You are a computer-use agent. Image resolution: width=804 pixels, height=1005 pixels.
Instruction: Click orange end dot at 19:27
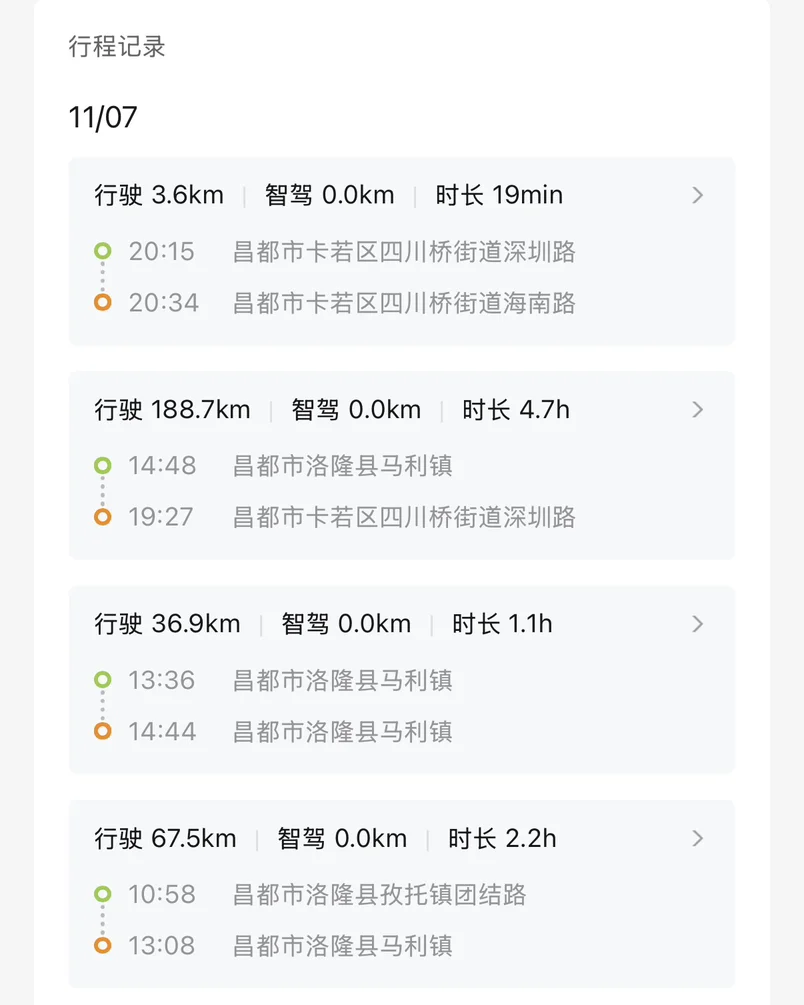click(x=102, y=517)
